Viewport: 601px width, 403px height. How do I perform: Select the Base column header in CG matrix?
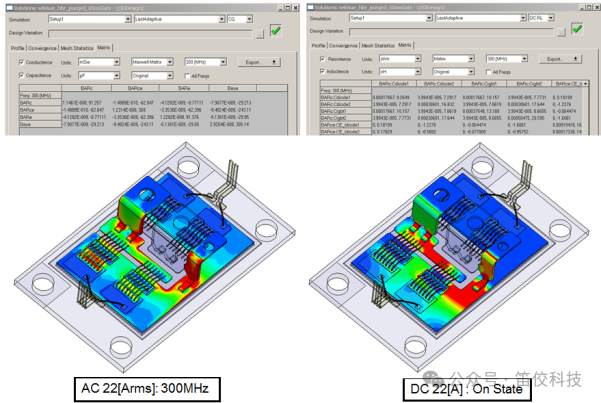click(x=233, y=88)
